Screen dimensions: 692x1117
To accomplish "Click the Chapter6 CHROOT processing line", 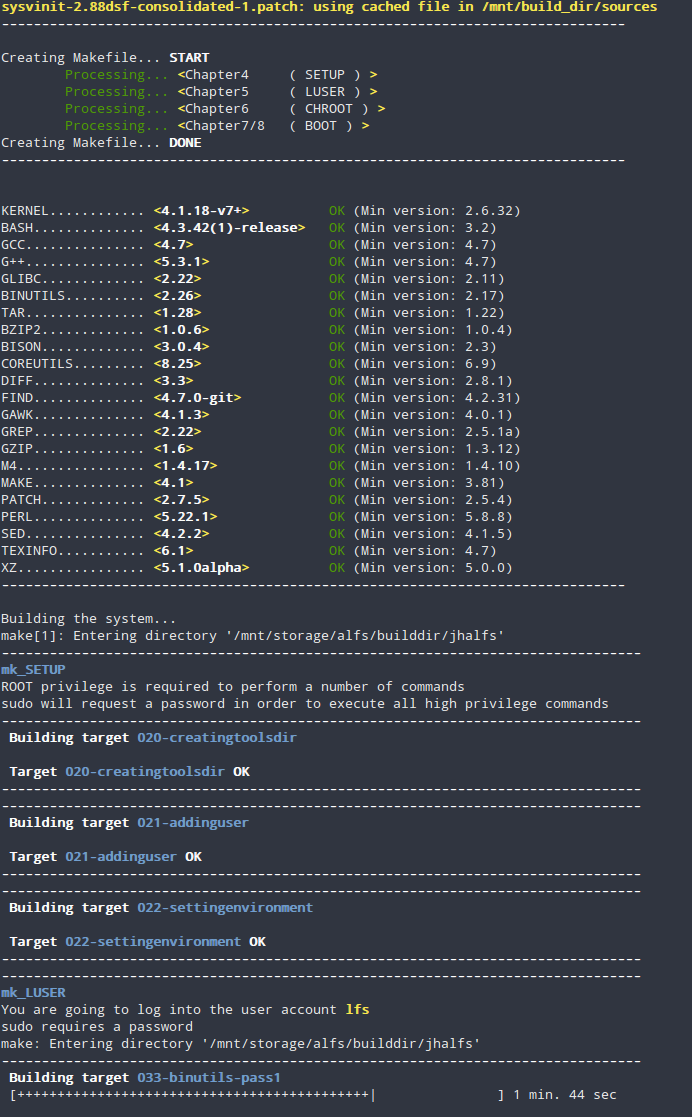I will (225, 109).
